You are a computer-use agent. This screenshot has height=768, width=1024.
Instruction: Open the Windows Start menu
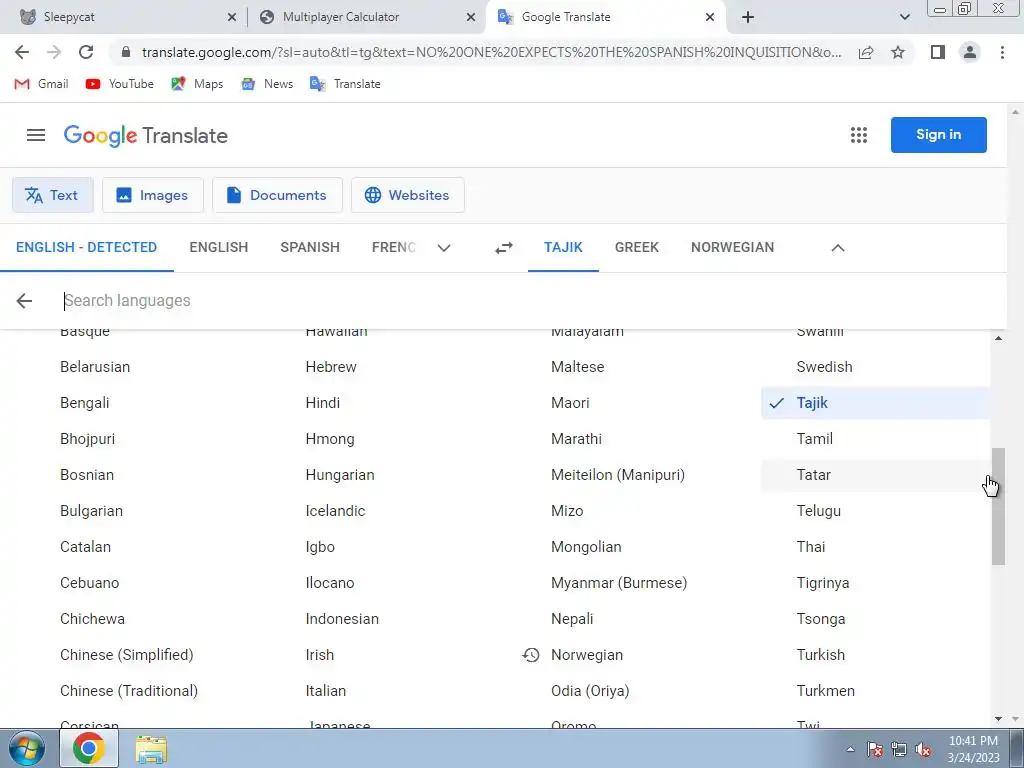pyautogui.click(x=26, y=748)
